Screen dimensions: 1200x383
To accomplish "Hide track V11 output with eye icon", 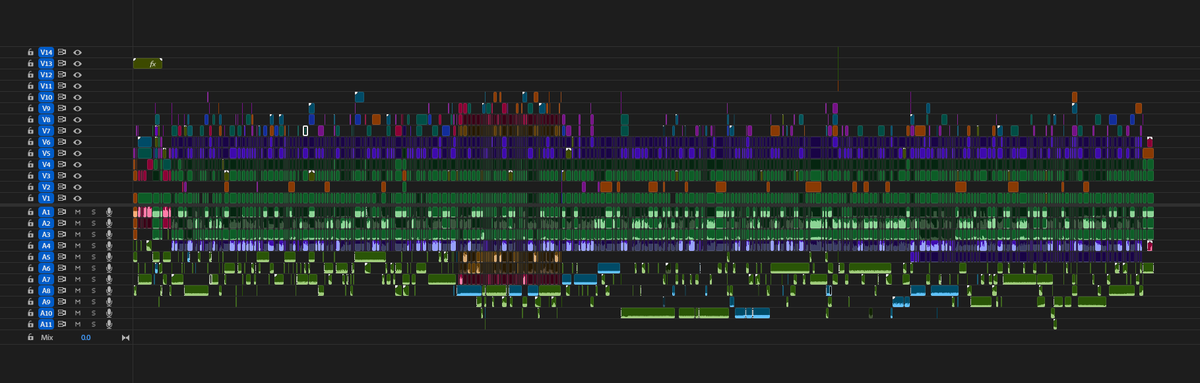I will [x=77, y=86].
